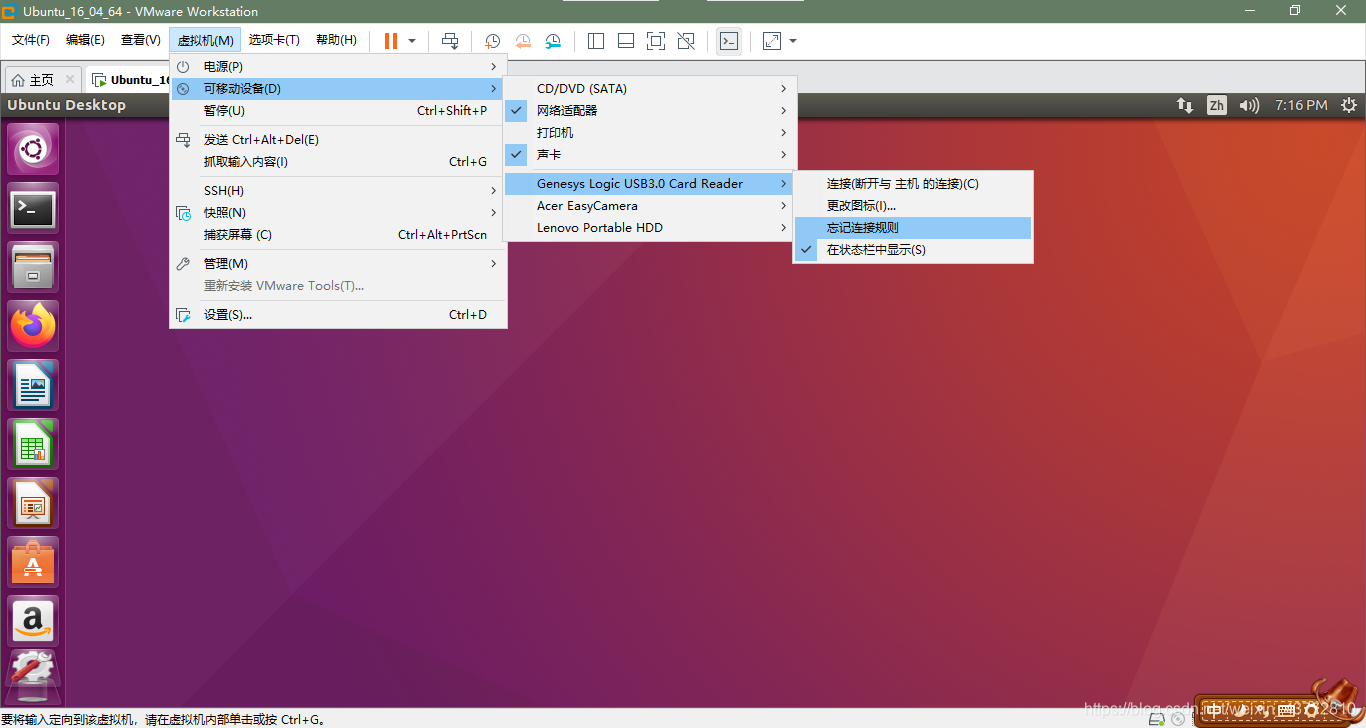Launch Firefox from the Ubuntu launcher
1366x728 pixels.
tap(33, 326)
